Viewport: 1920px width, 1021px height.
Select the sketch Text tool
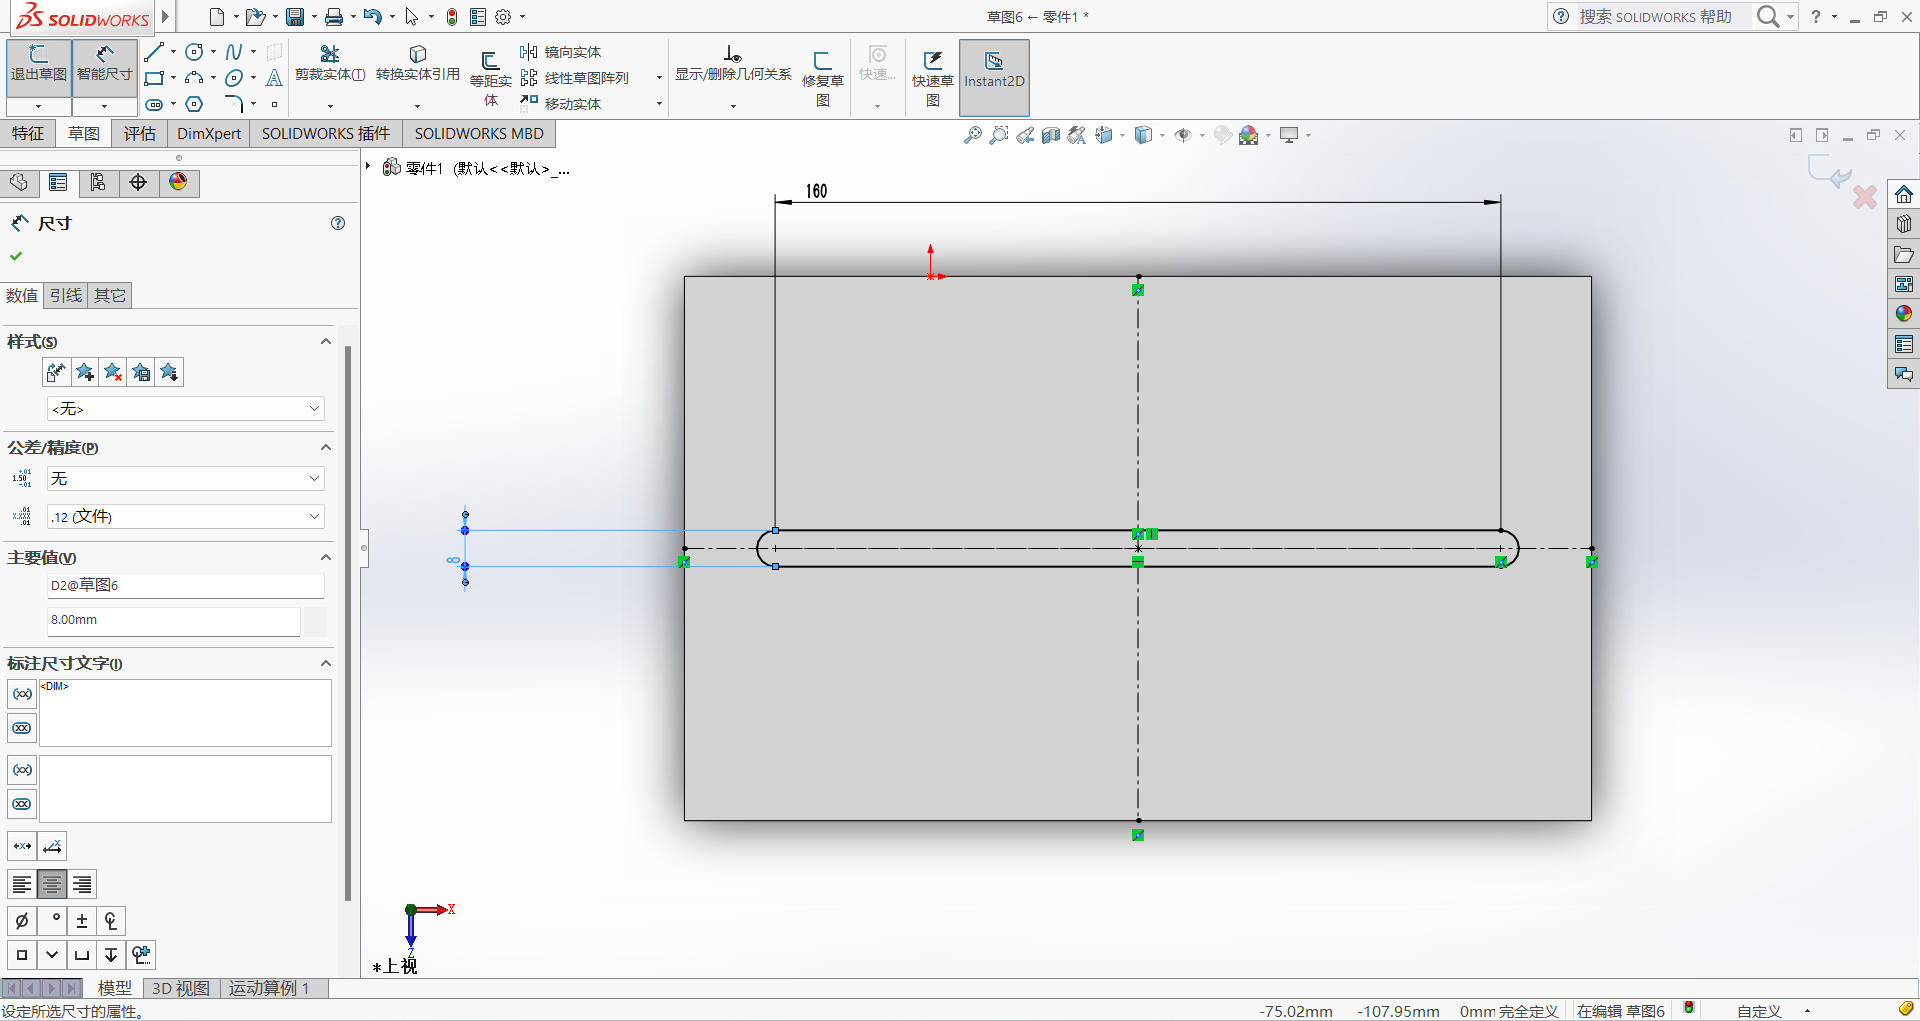274,78
